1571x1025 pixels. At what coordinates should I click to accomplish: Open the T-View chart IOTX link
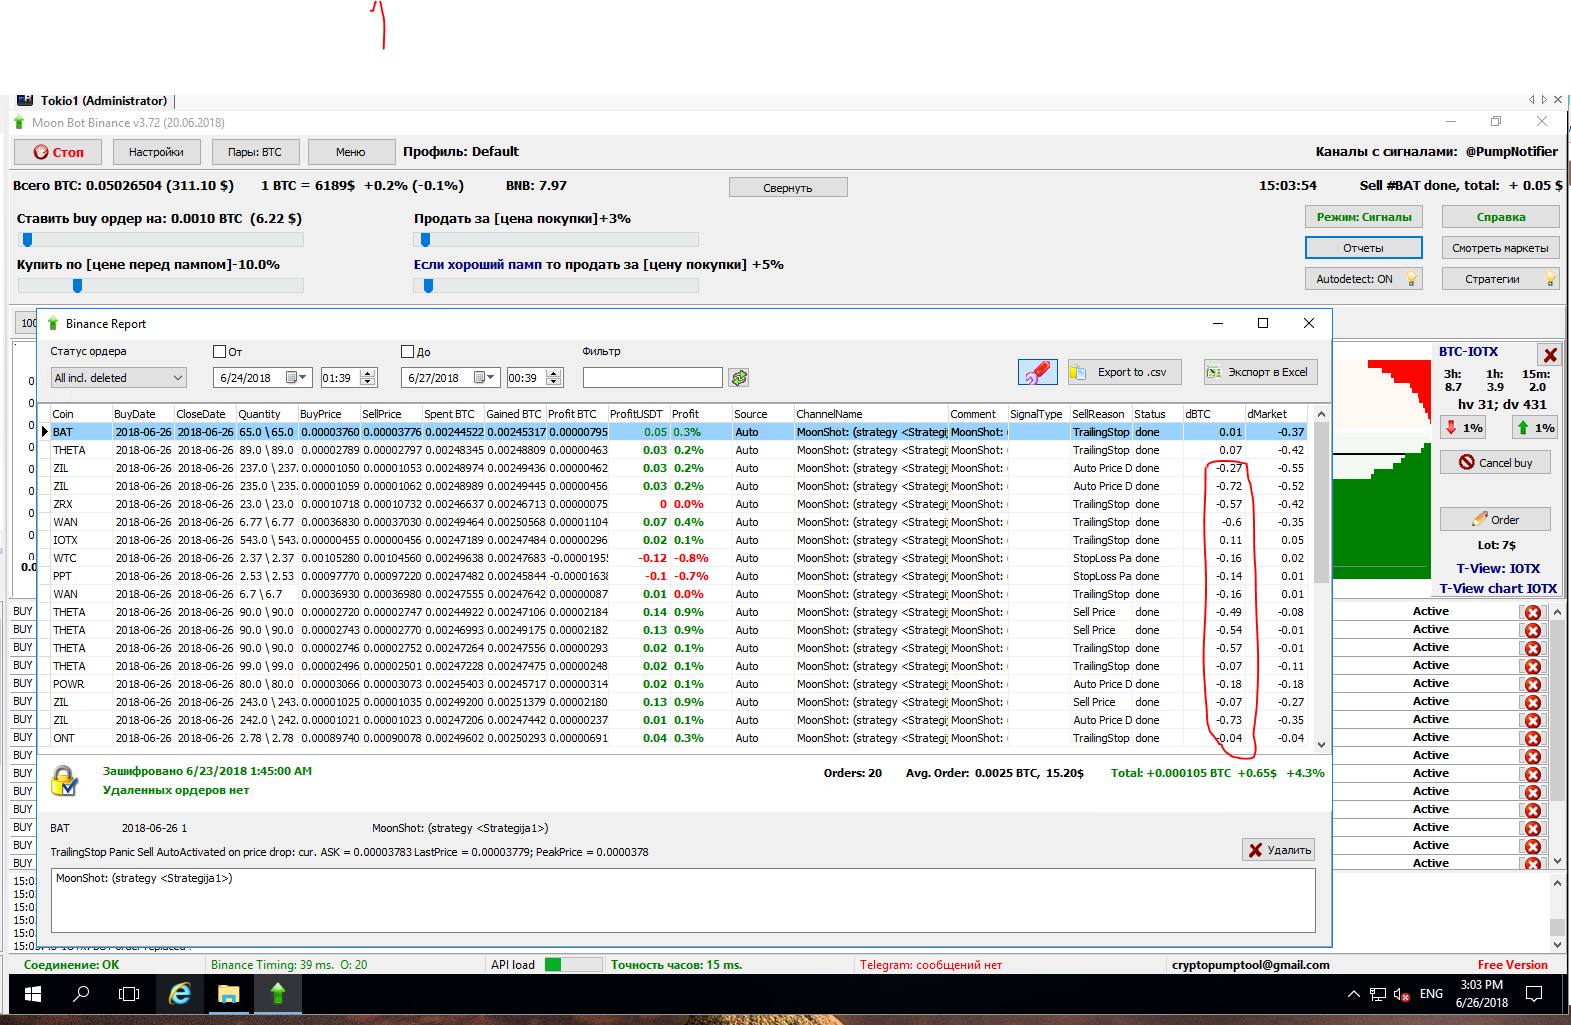1498,589
